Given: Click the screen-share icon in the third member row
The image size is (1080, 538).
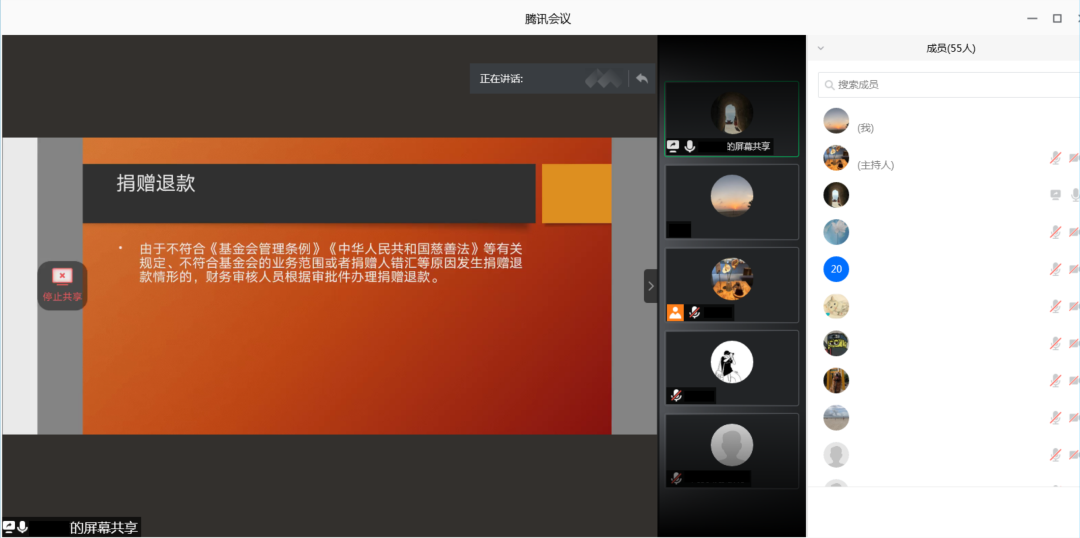Looking at the screenshot, I should (1055, 195).
